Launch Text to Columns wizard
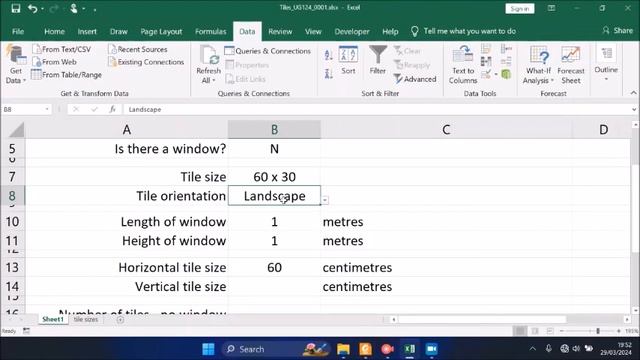 click(463, 65)
